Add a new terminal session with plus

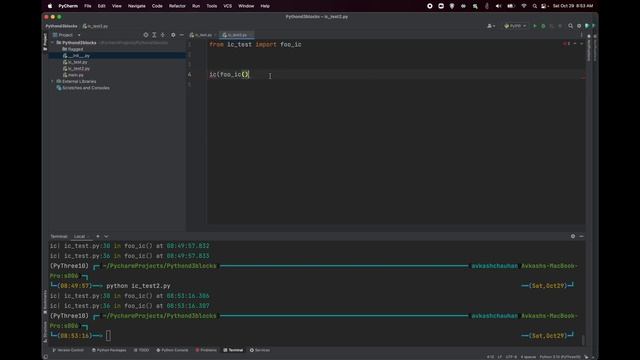click(x=98, y=236)
